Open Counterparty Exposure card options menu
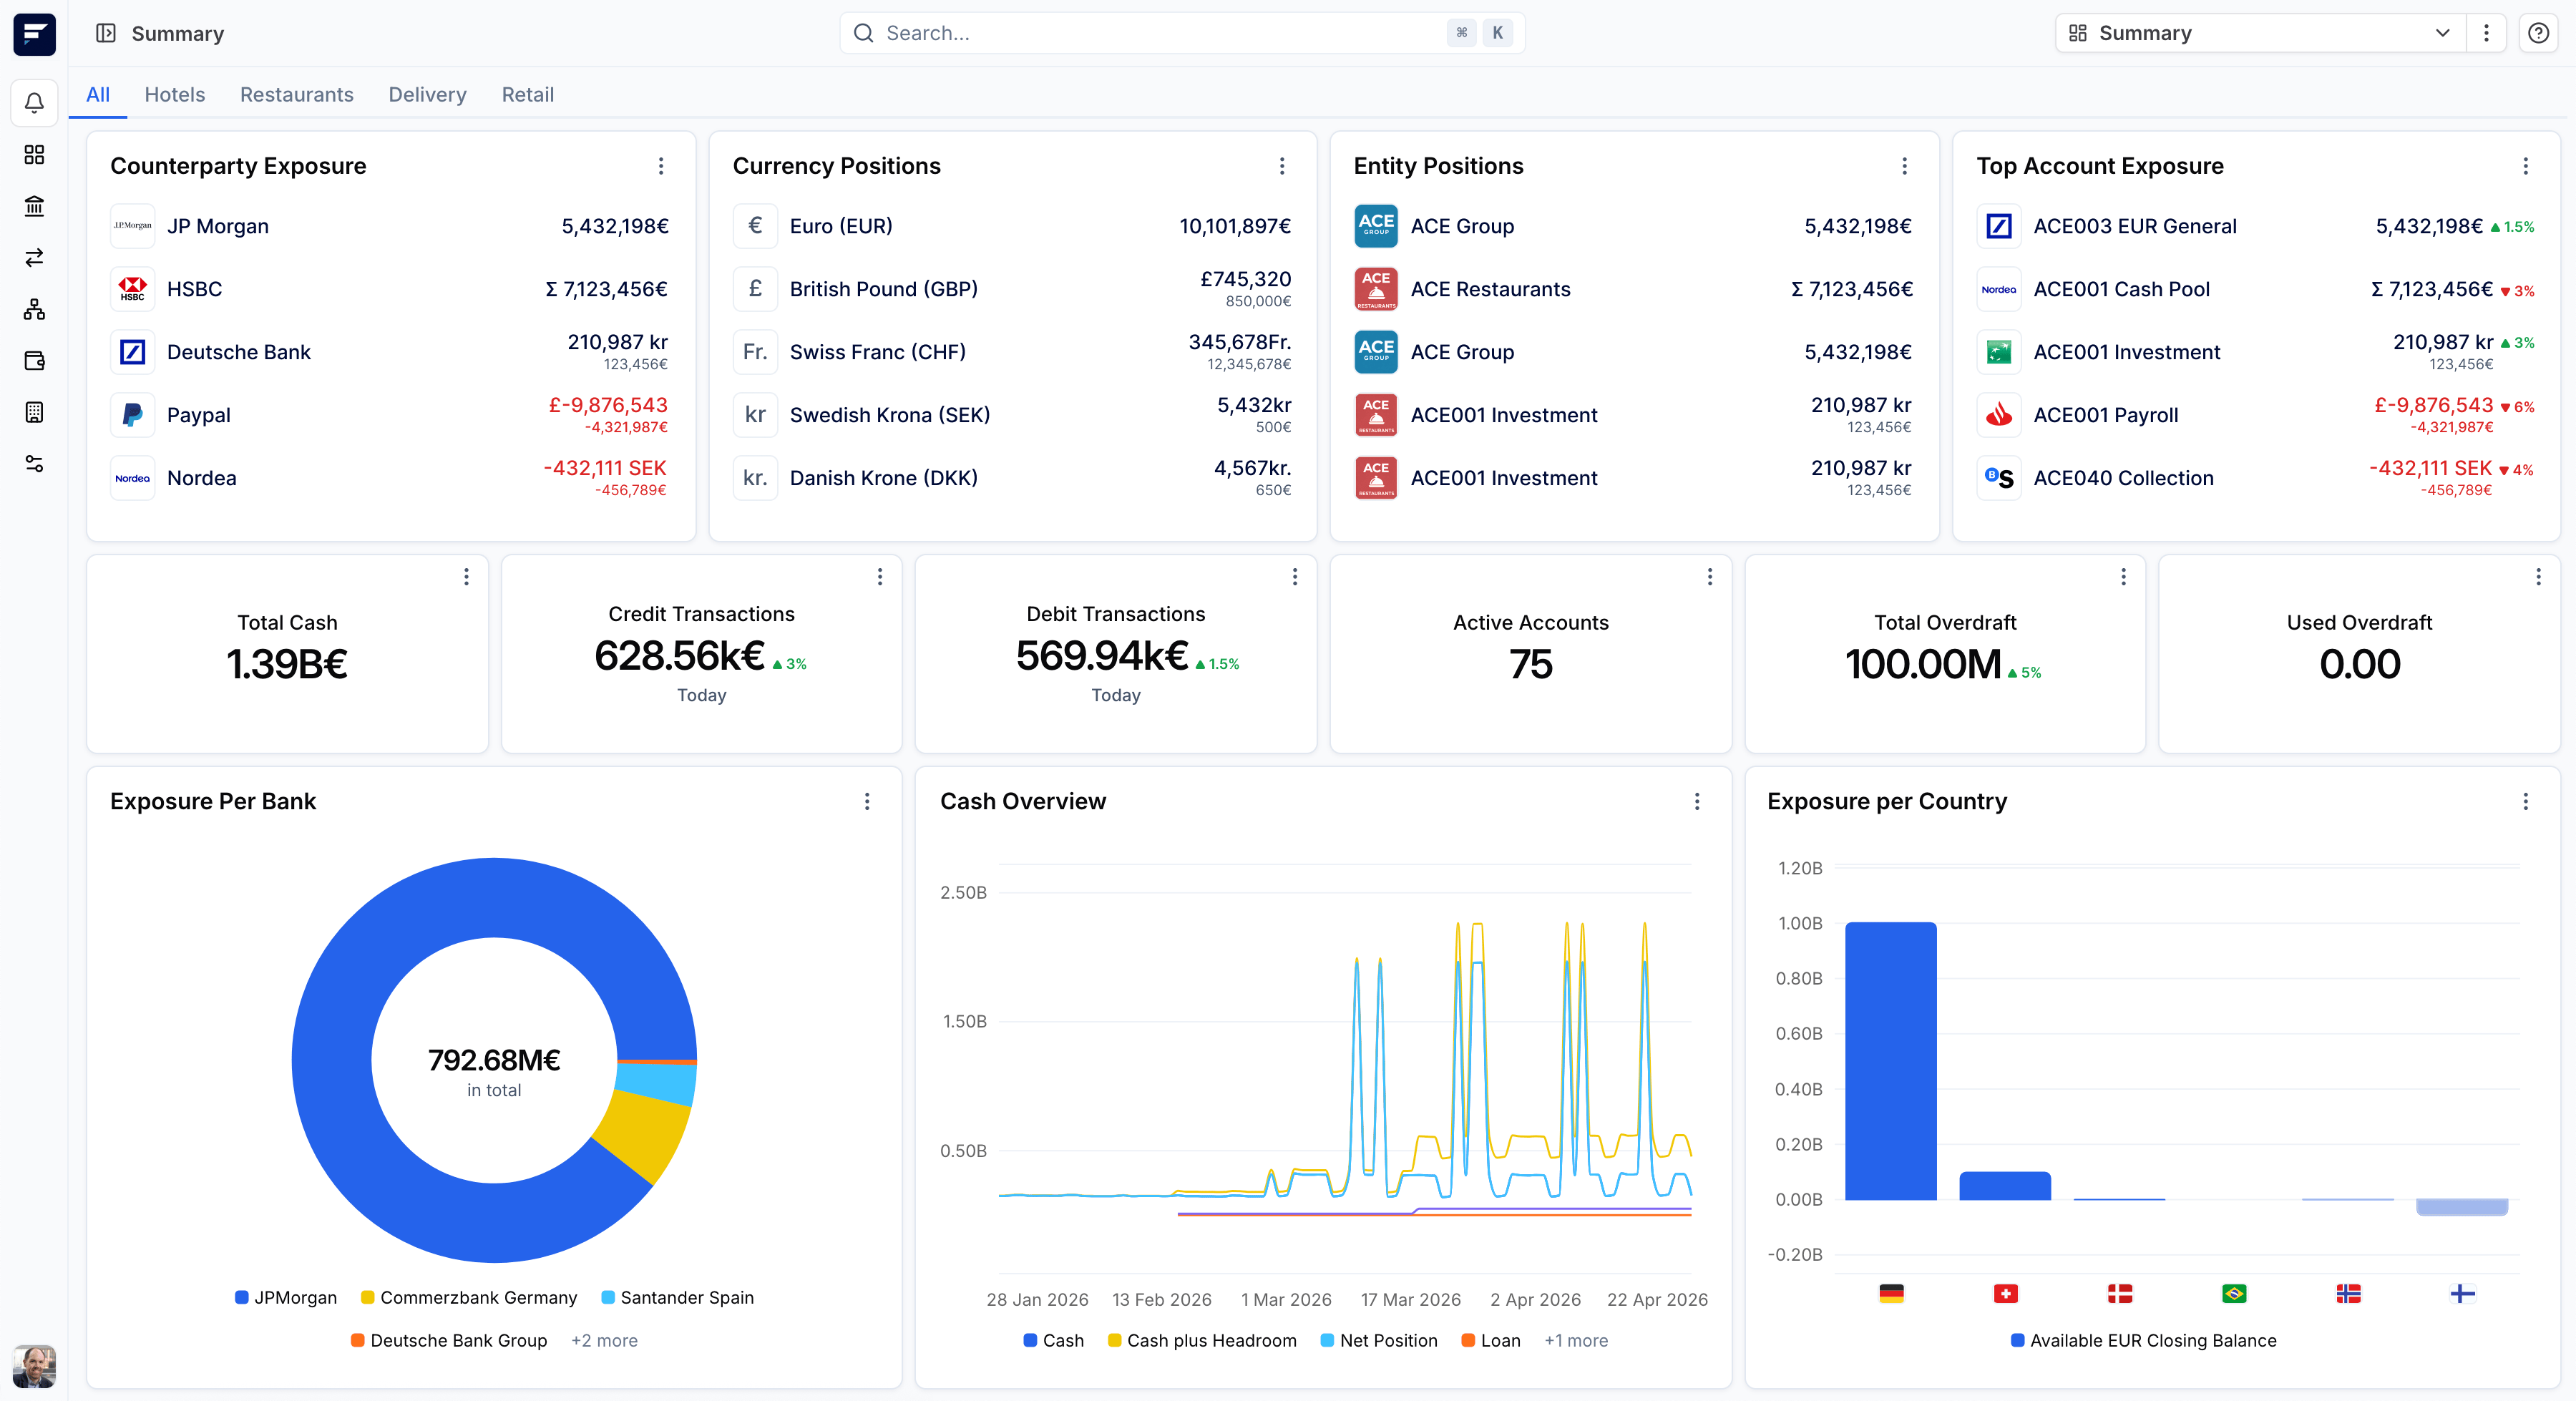The height and width of the screenshot is (1401, 2576). point(660,166)
